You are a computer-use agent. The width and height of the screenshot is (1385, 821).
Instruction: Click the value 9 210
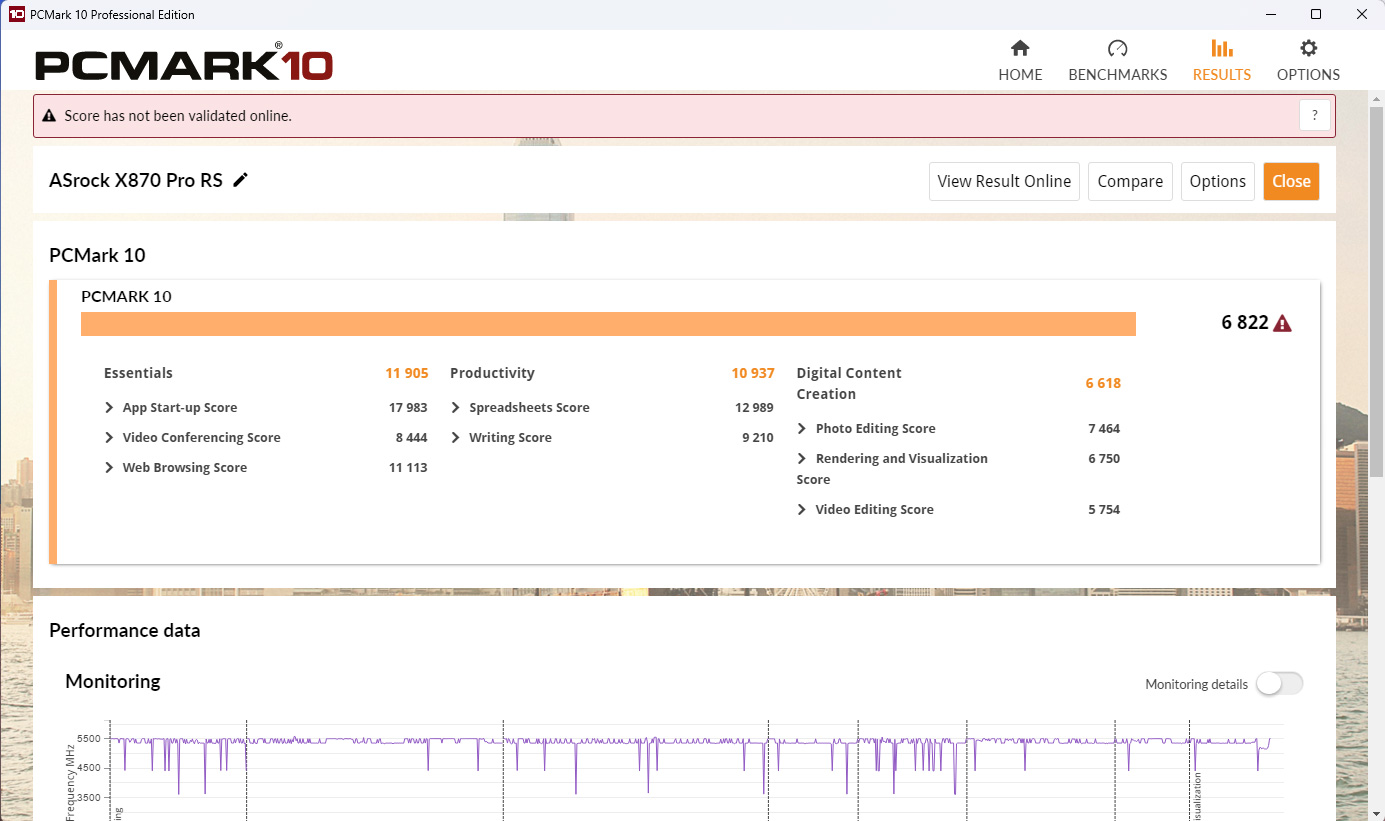tap(757, 437)
